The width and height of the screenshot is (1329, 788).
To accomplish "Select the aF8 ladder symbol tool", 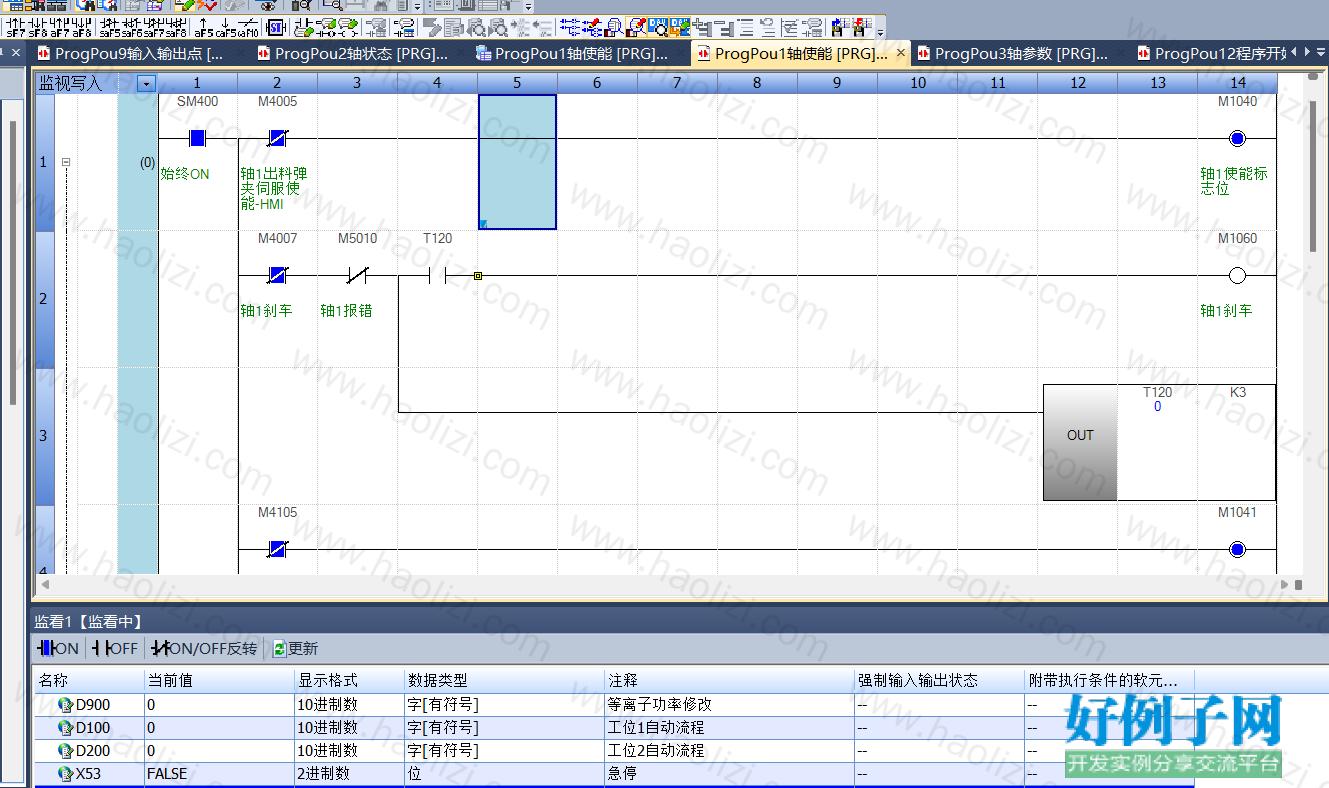I will coord(82,26).
